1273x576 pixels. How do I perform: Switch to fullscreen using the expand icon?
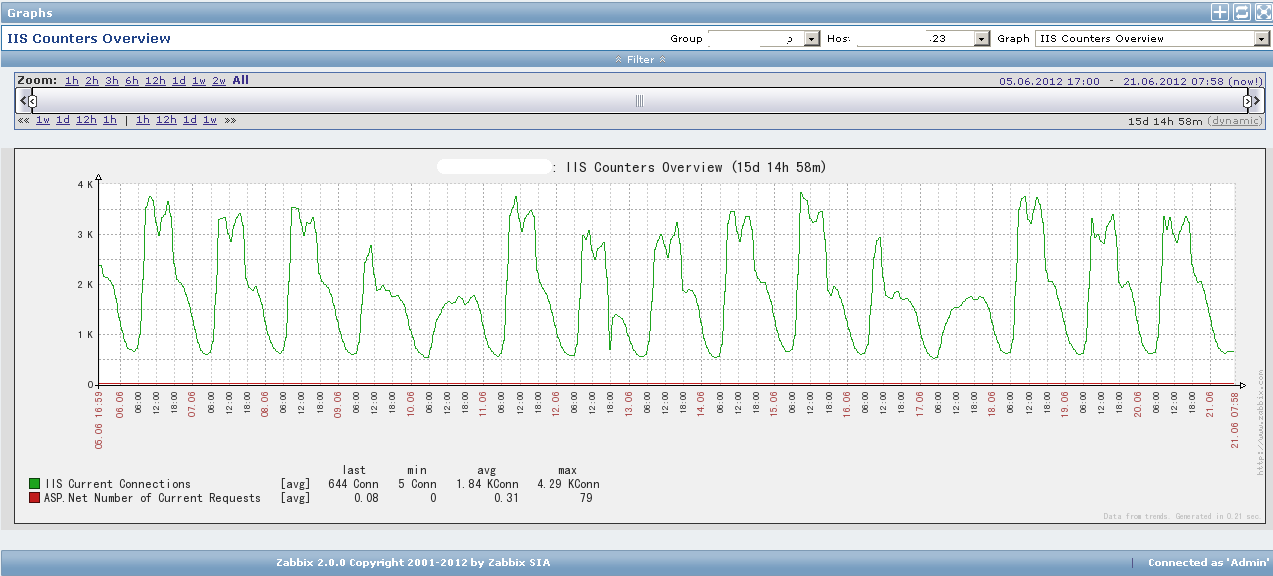pyautogui.click(x=1262, y=12)
